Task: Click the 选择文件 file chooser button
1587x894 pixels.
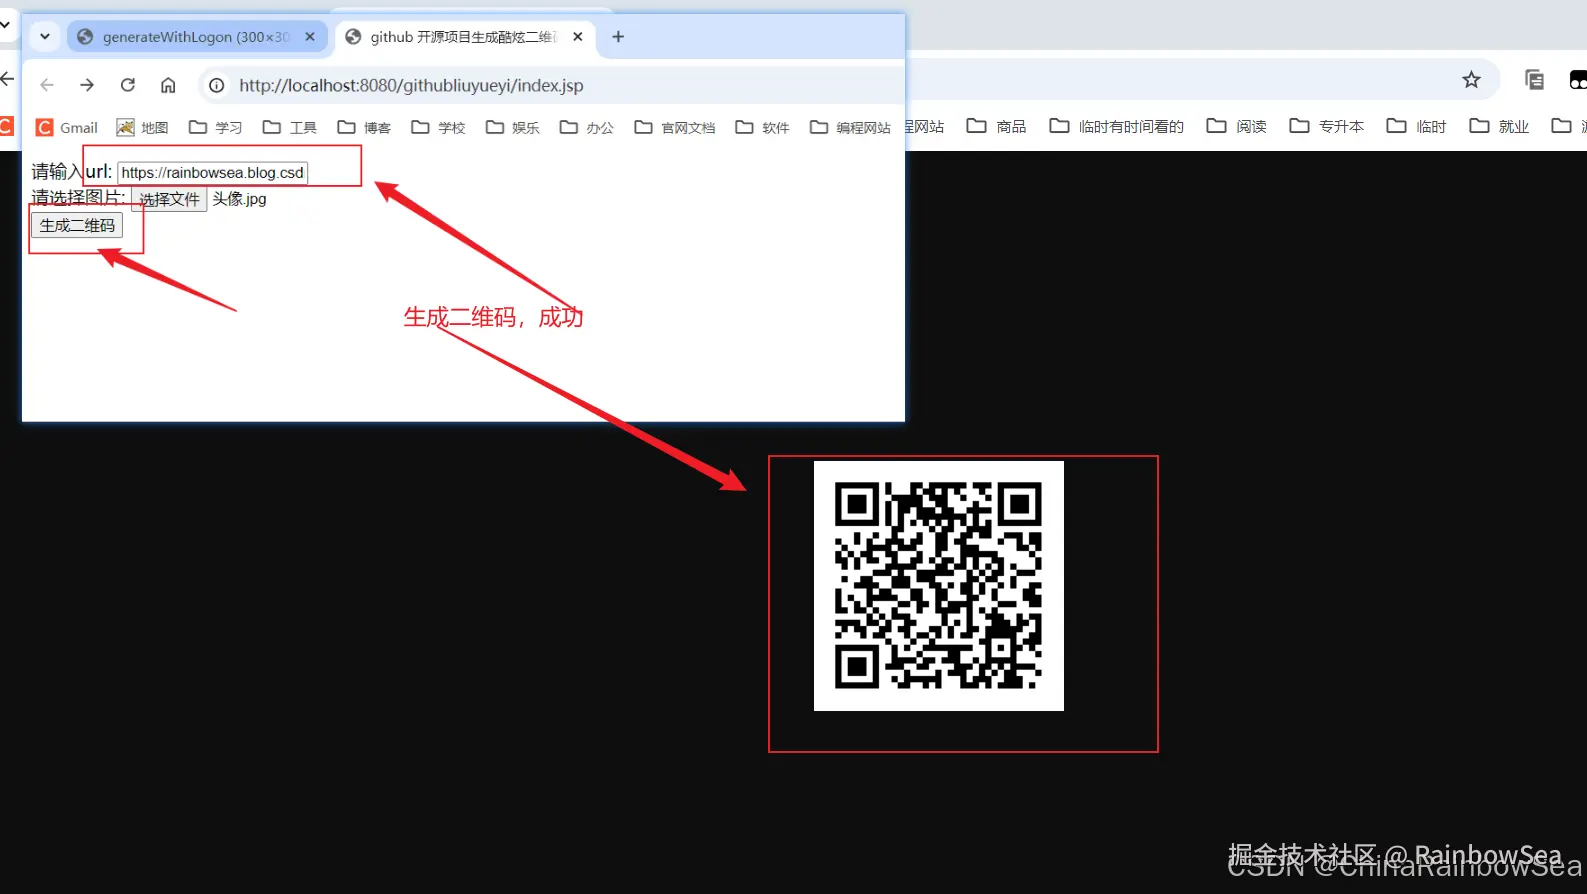Action: 169,199
